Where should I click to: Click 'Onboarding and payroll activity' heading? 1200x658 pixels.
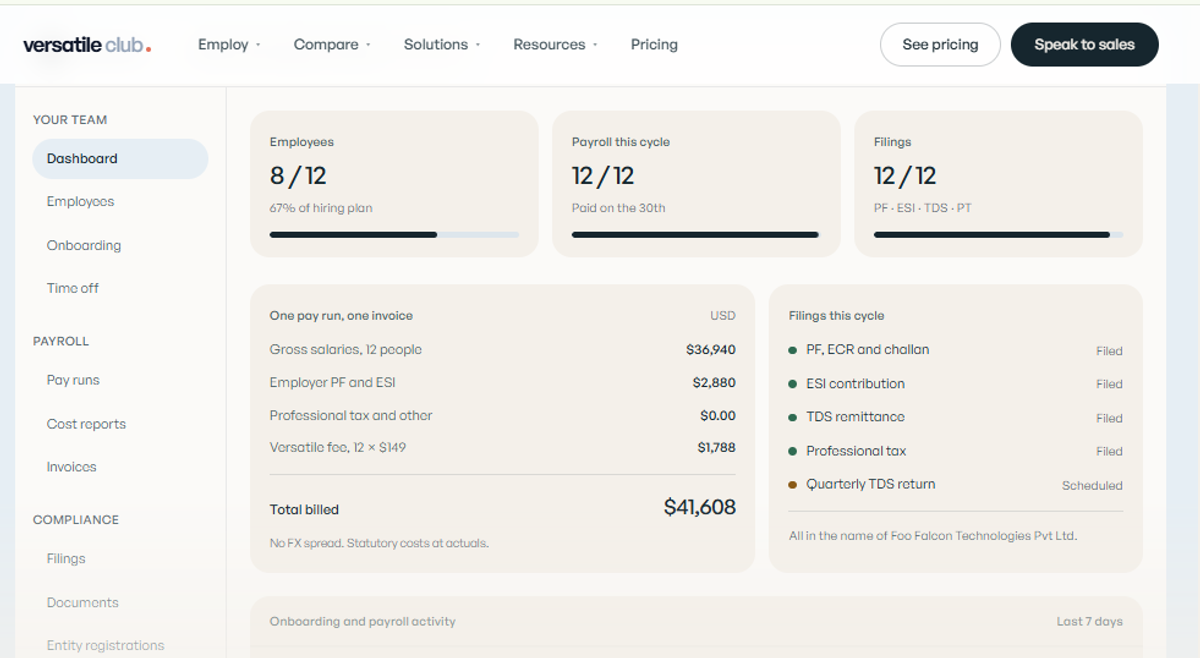(x=362, y=622)
